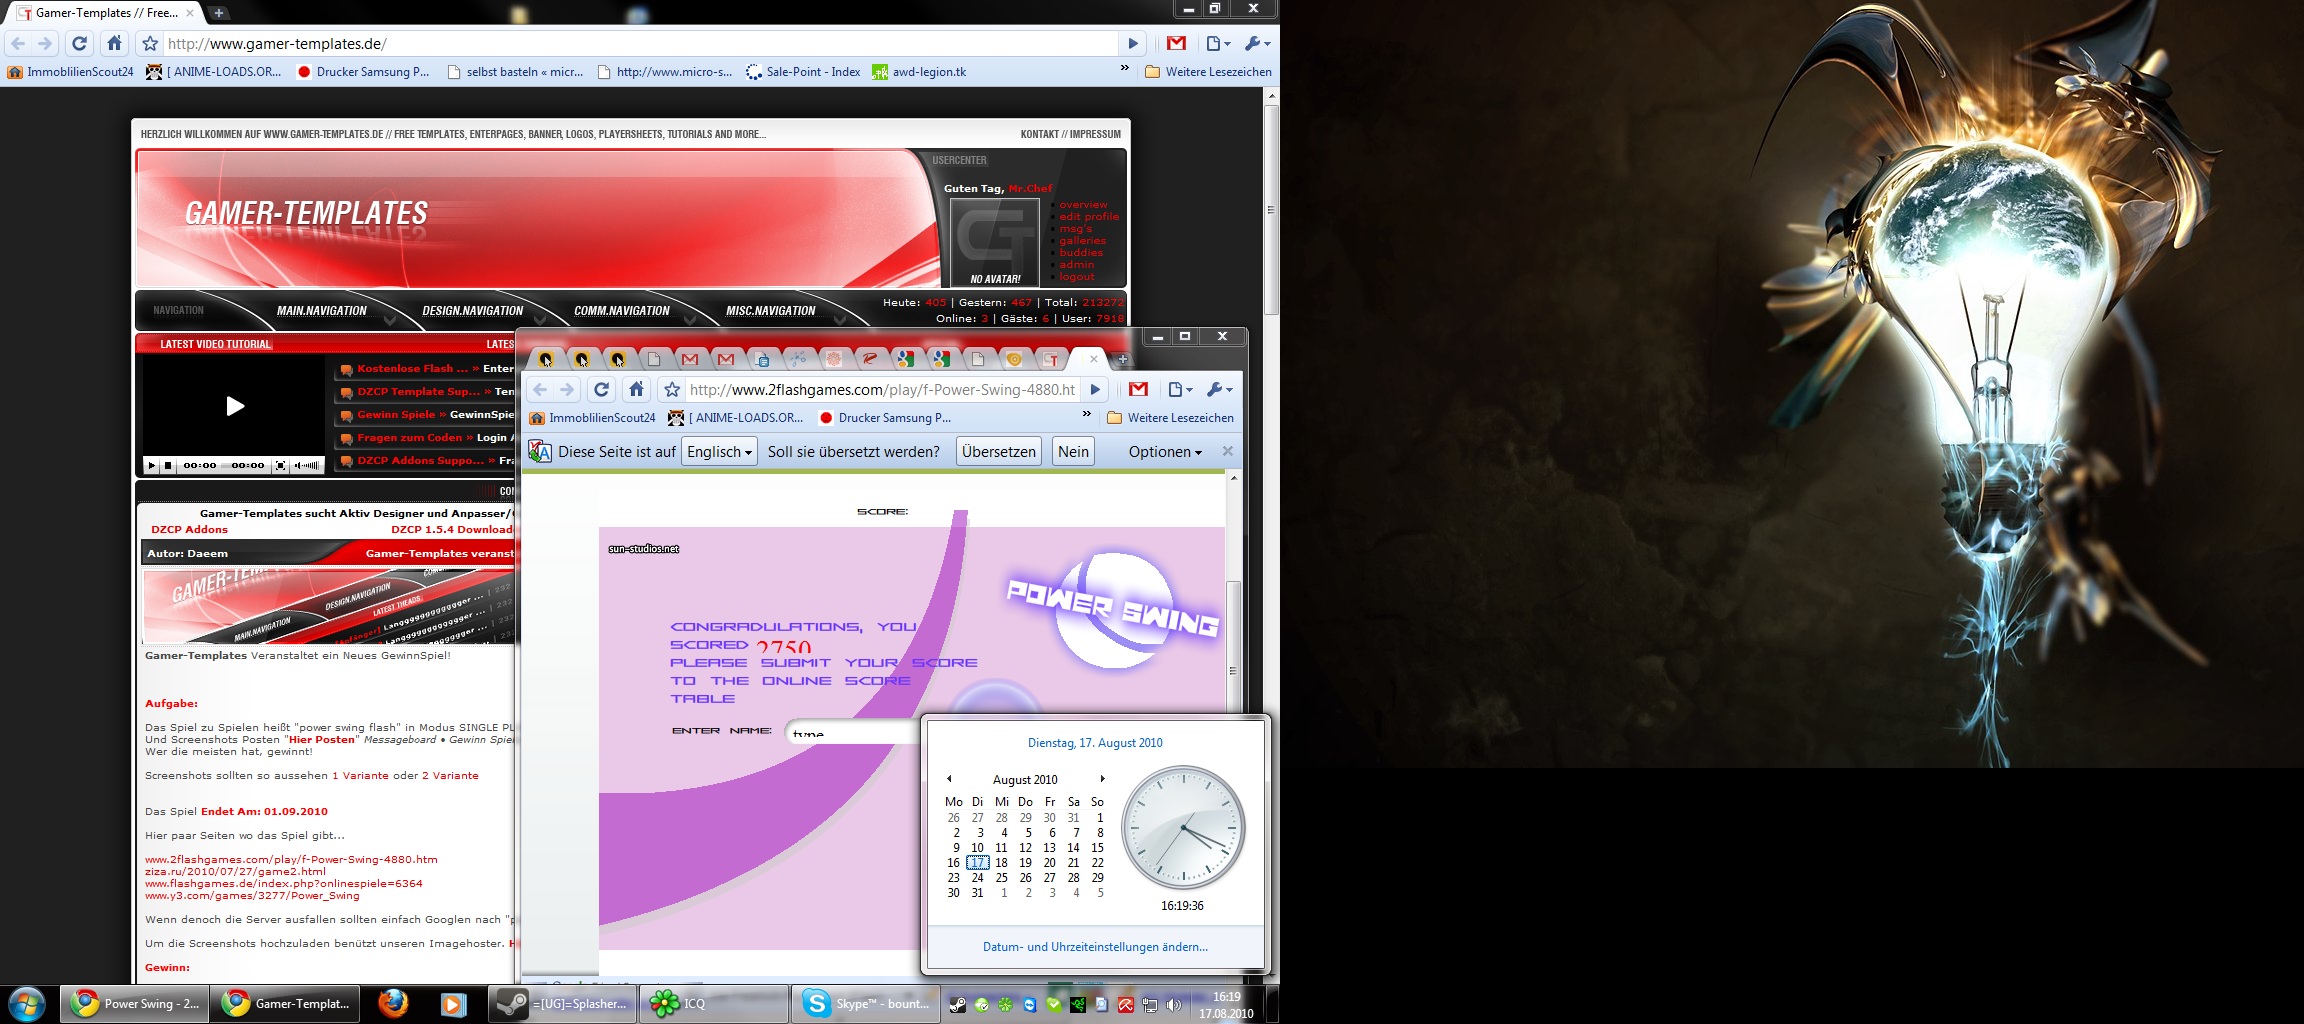Play the latest video tutorial
Image resolution: width=2304 pixels, height=1024 pixels.
[x=234, y=406]
